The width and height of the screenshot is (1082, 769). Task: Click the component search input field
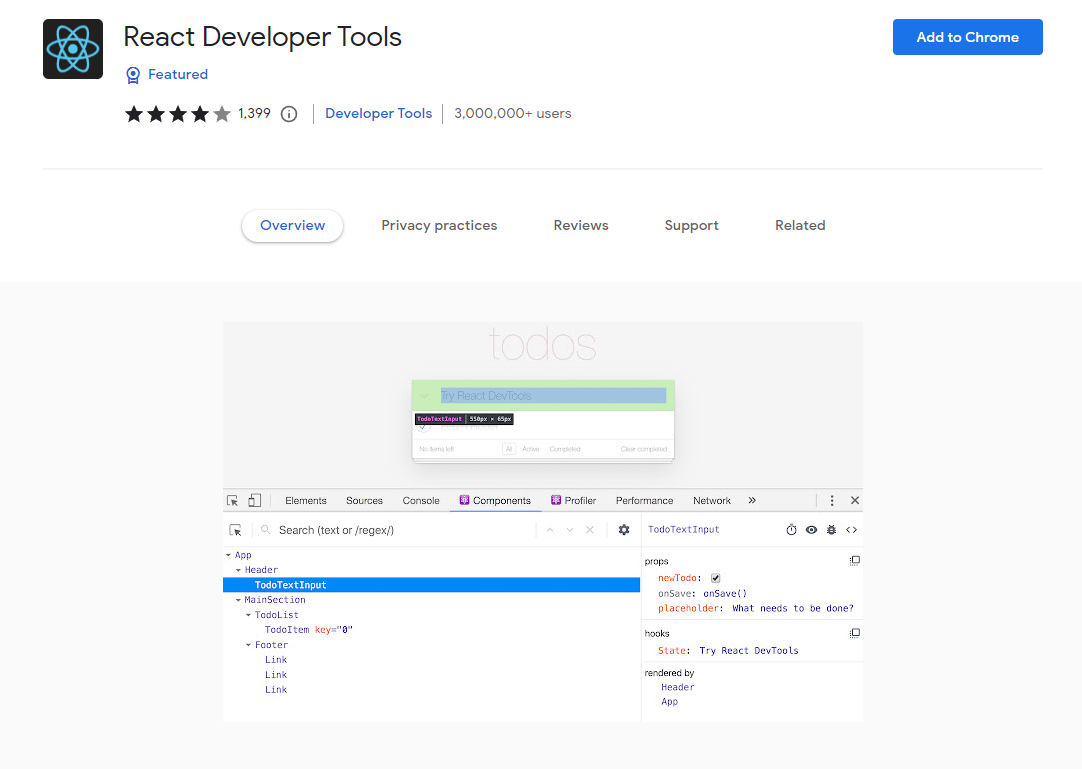(x=400, y=530)
